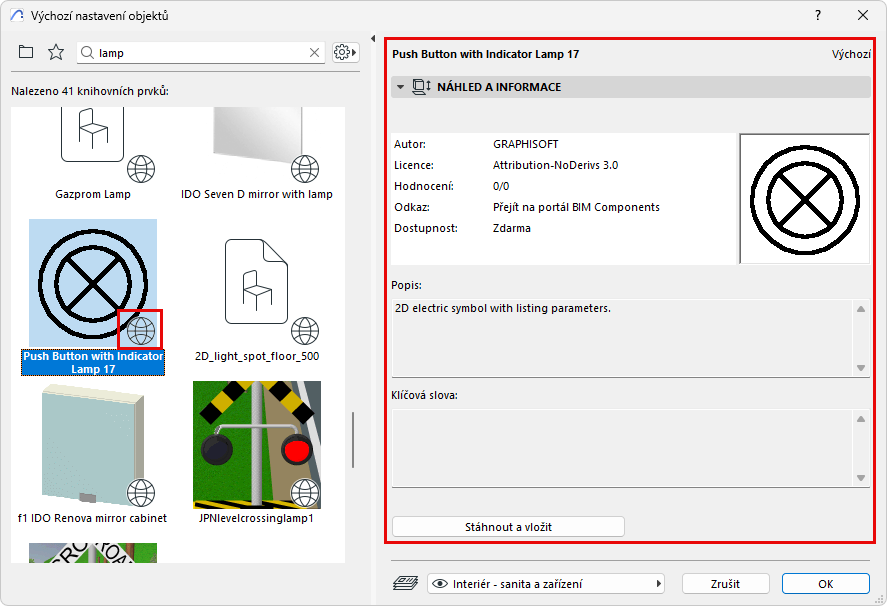This screenshot has width=887, height=606.
Task: Click the Archicad dialog title icon
Action: pyautogui.click(x=17, y=15)
